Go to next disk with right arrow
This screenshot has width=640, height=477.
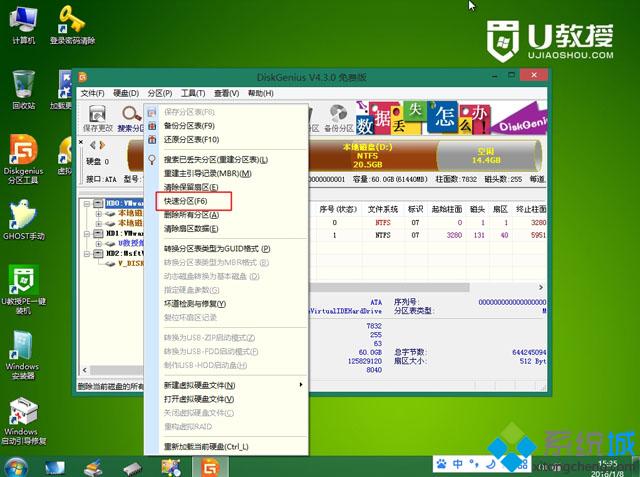(102, 145)
